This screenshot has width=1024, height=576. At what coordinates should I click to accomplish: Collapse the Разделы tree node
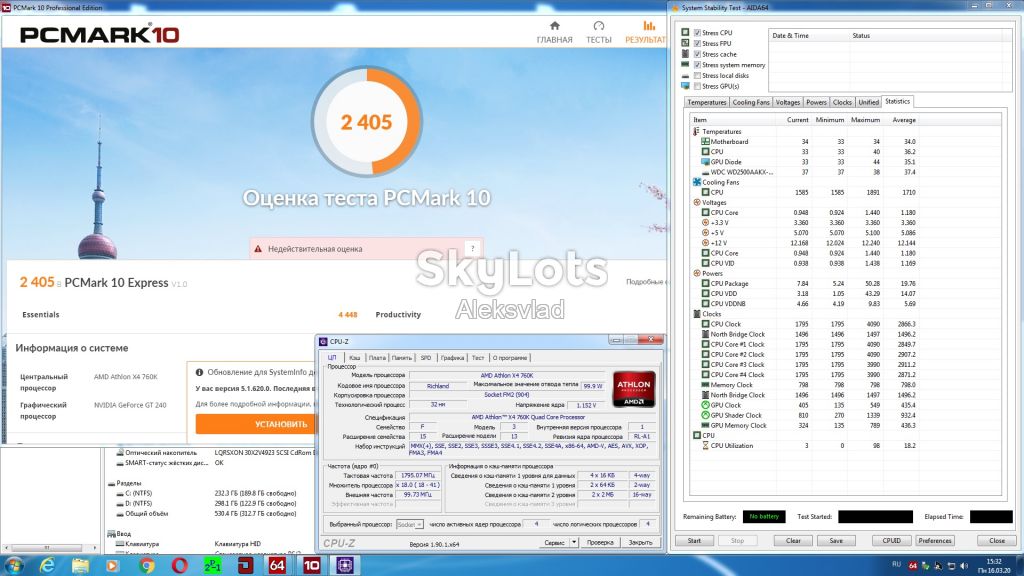[111, 483]
